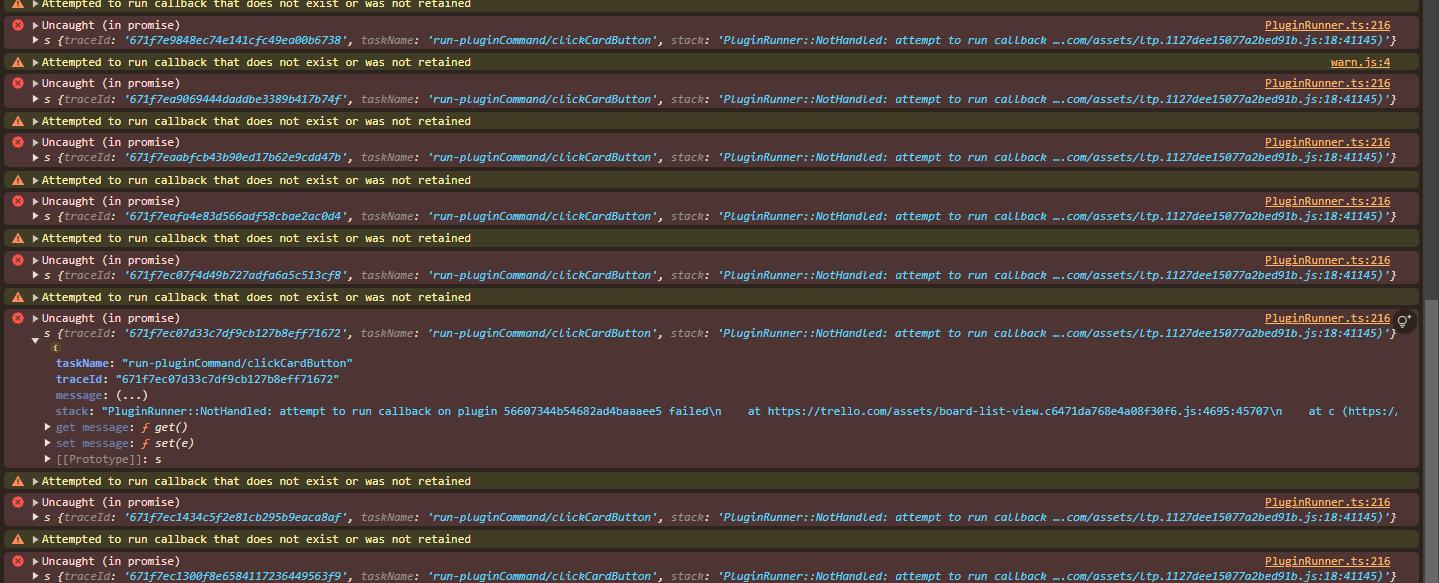Click error icon of trace 671f7ec130 entry

[17, 562]
